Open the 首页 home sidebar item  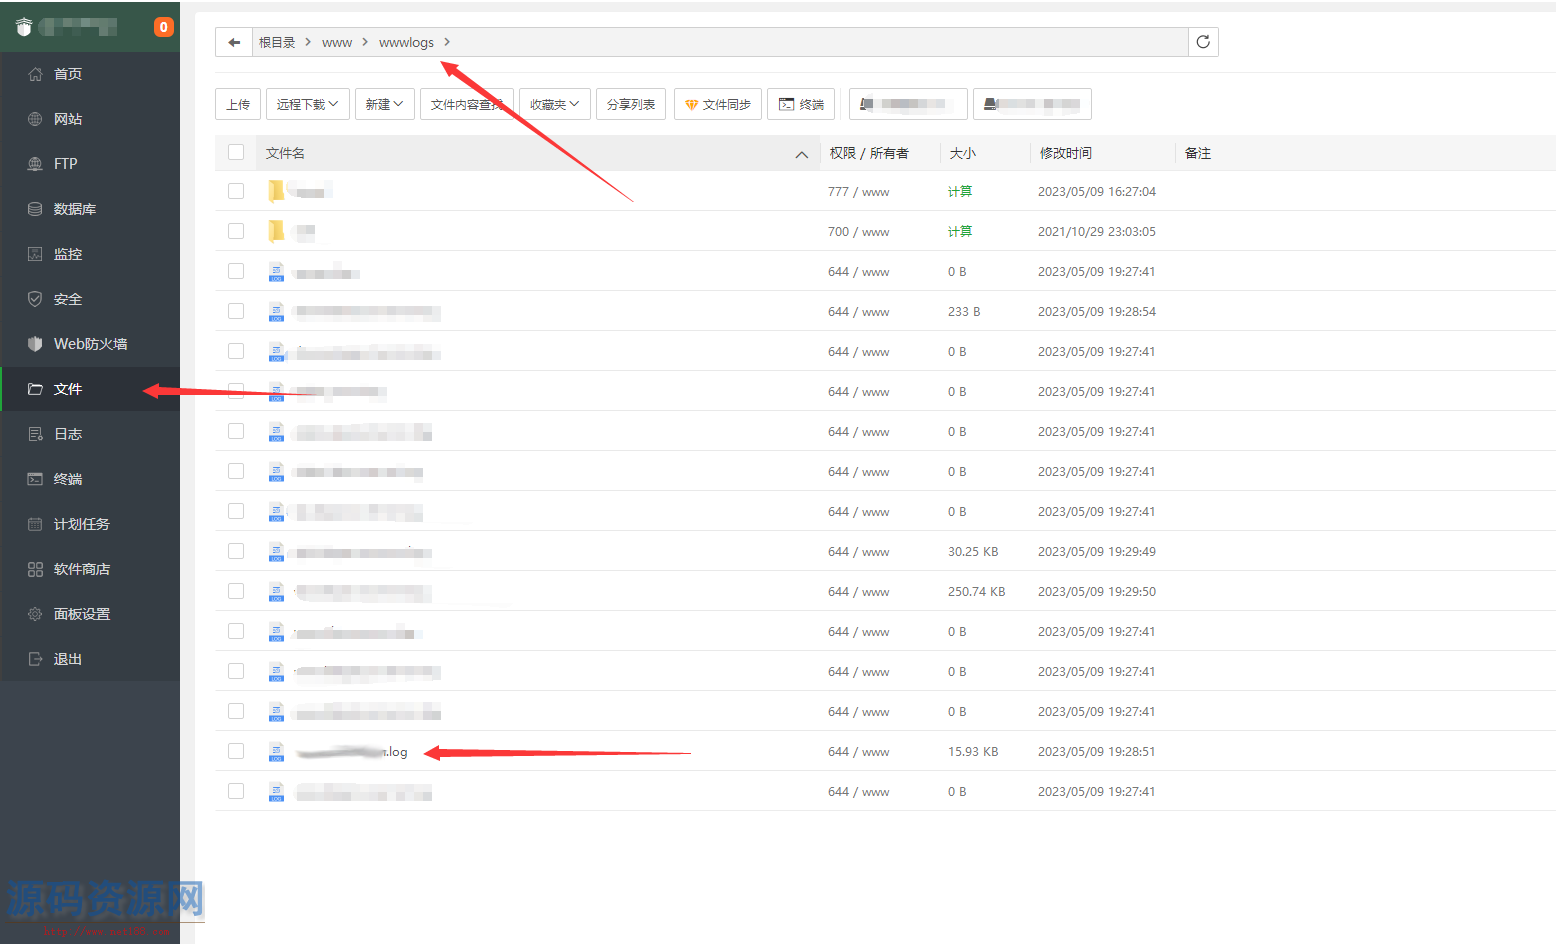click(68, 74)
